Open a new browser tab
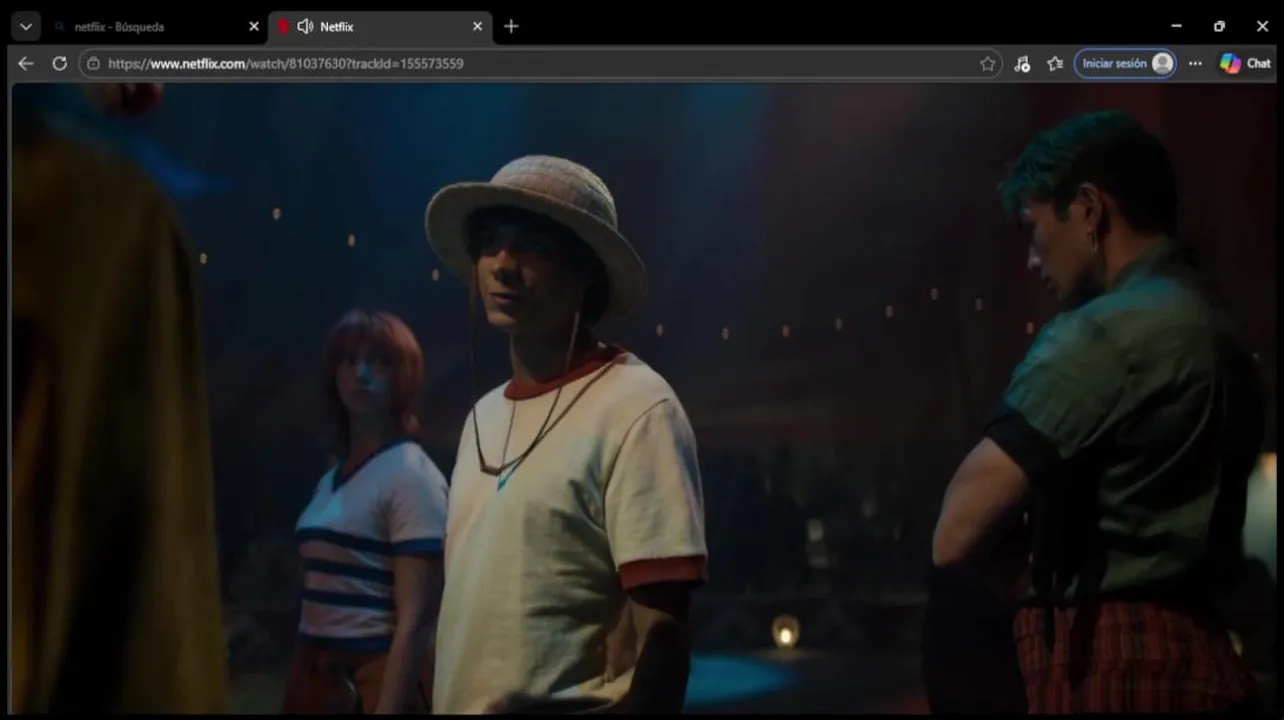Screen dimensions: 1284x720 pos(511,27)
